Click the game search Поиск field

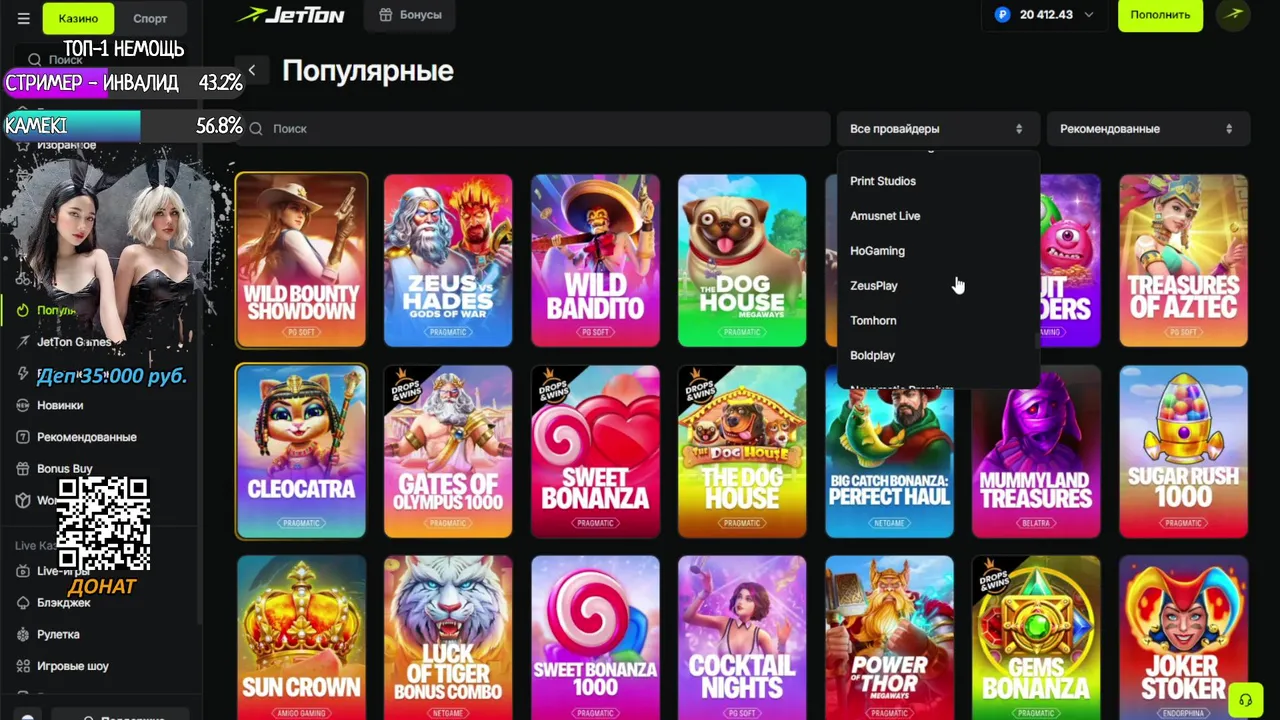tap(533, 129)
